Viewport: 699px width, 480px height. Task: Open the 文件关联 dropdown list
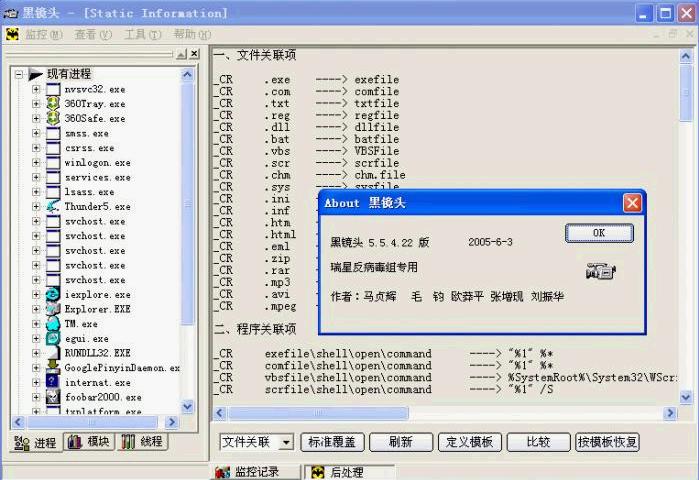286,442
